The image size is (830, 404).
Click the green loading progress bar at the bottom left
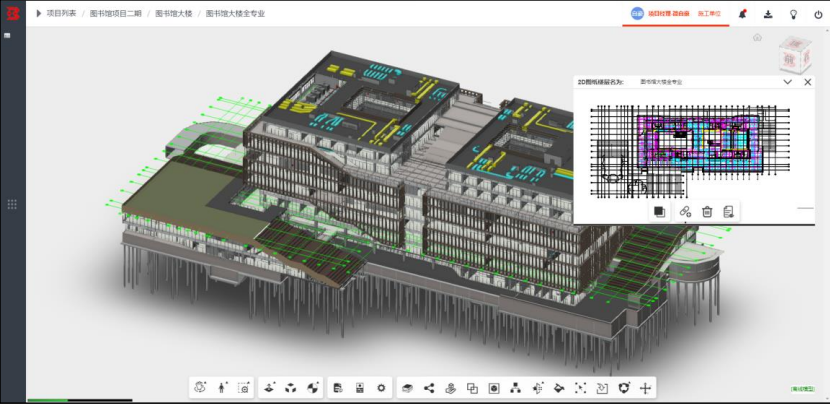(x=48, y=400)
